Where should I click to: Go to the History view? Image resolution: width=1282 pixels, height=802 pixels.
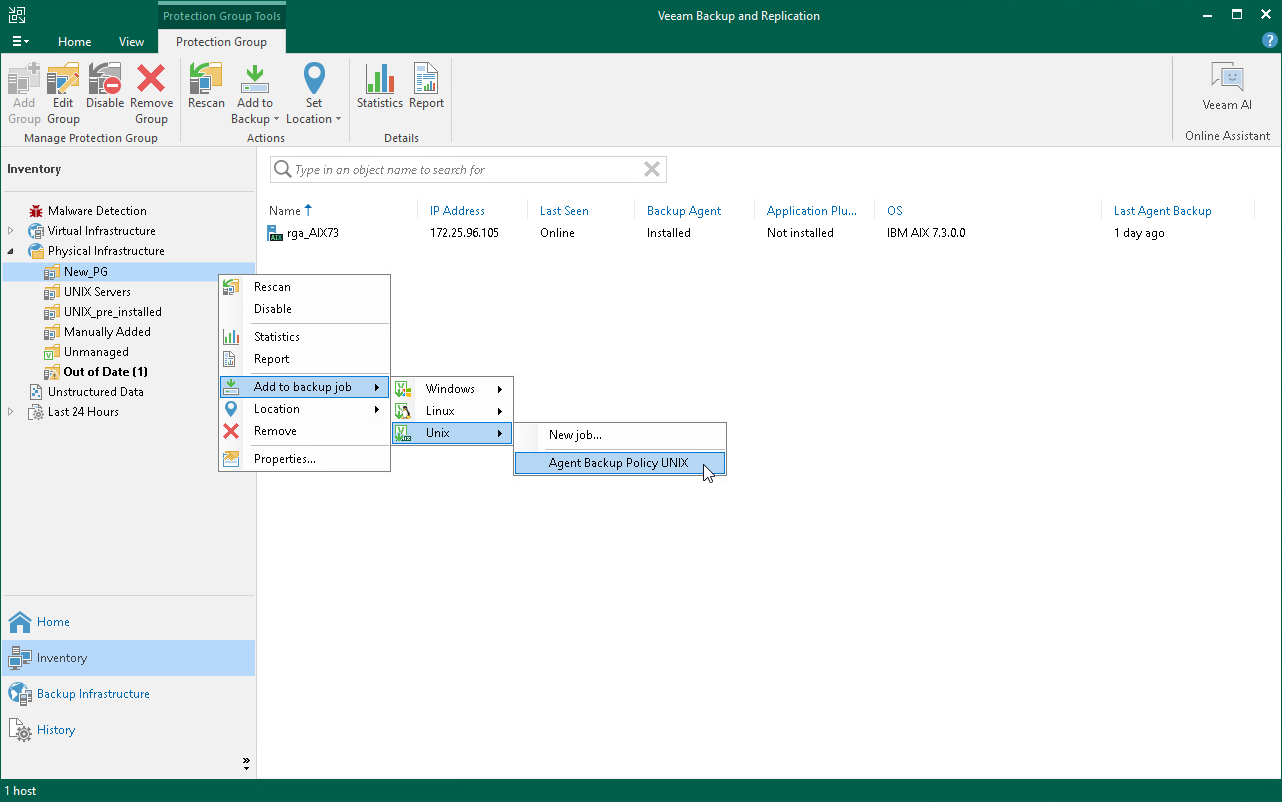[x=56, y=730]
